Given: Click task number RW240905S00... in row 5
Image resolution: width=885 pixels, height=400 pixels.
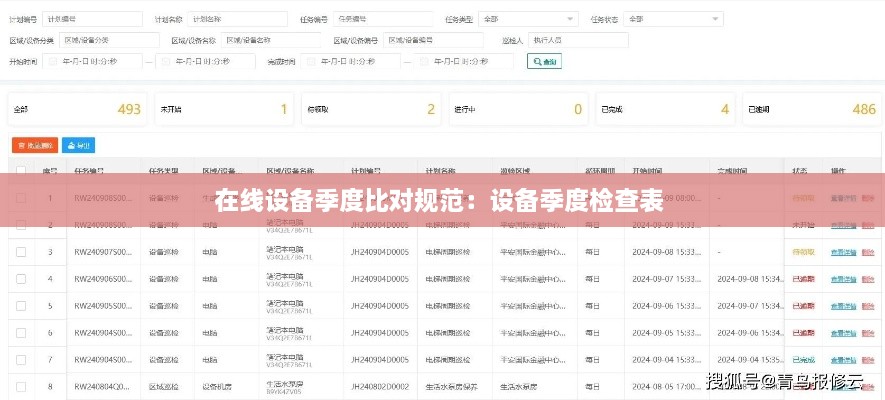Looking at the screenshot, I should tap(103, 306).
